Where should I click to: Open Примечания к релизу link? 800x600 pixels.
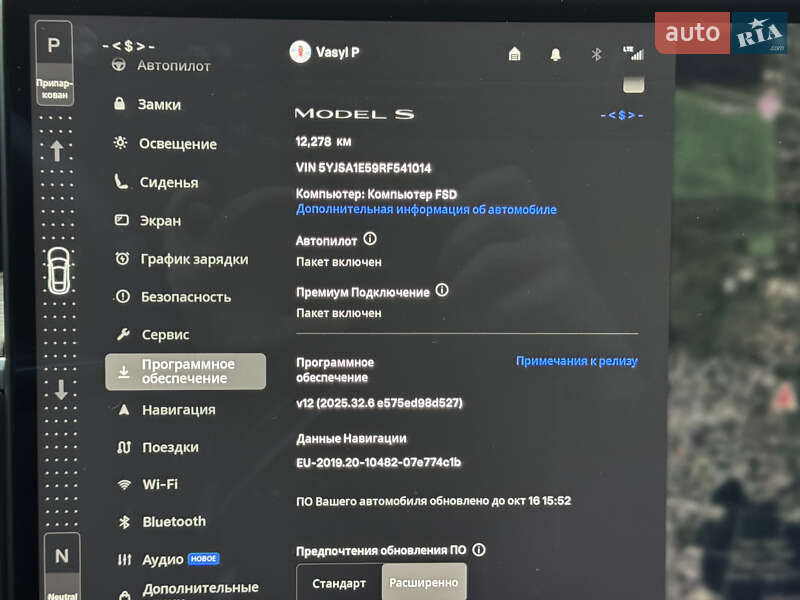[x=576, y=361]
